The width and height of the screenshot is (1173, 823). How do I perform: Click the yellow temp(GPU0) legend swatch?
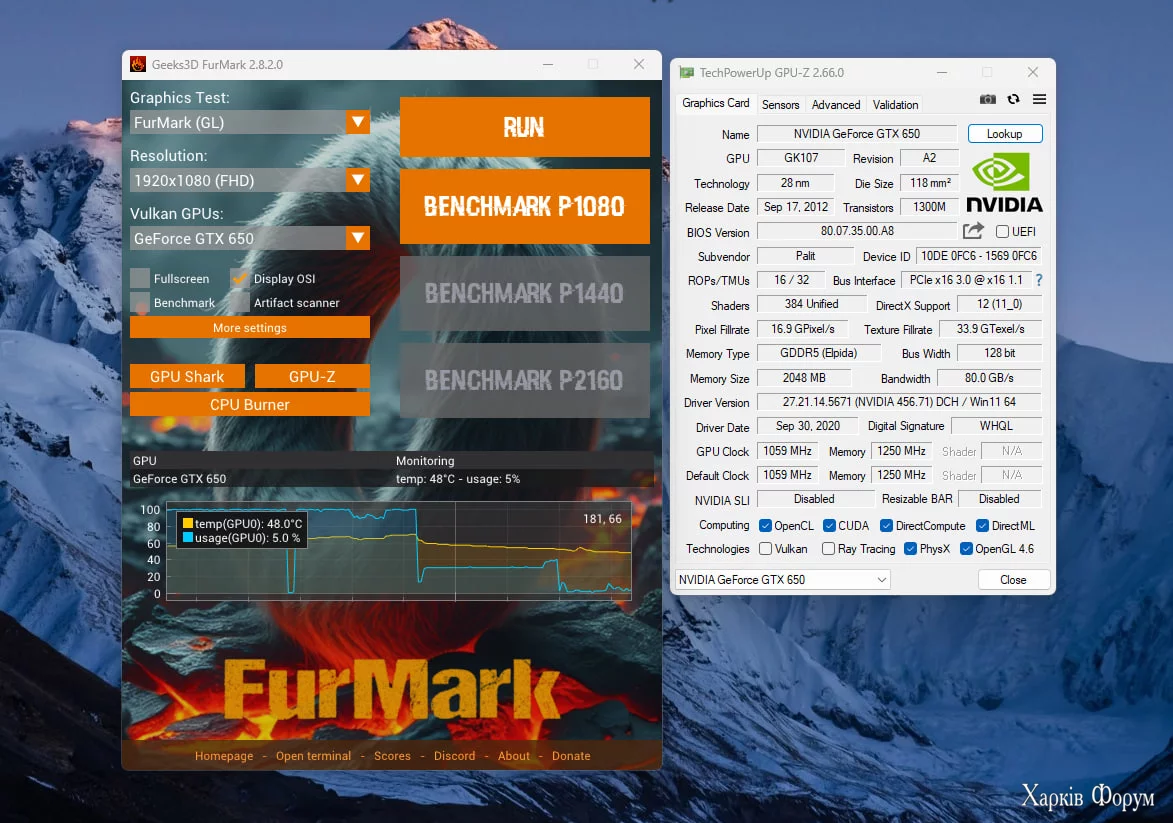pyautogui.click(x=188, y=523)
